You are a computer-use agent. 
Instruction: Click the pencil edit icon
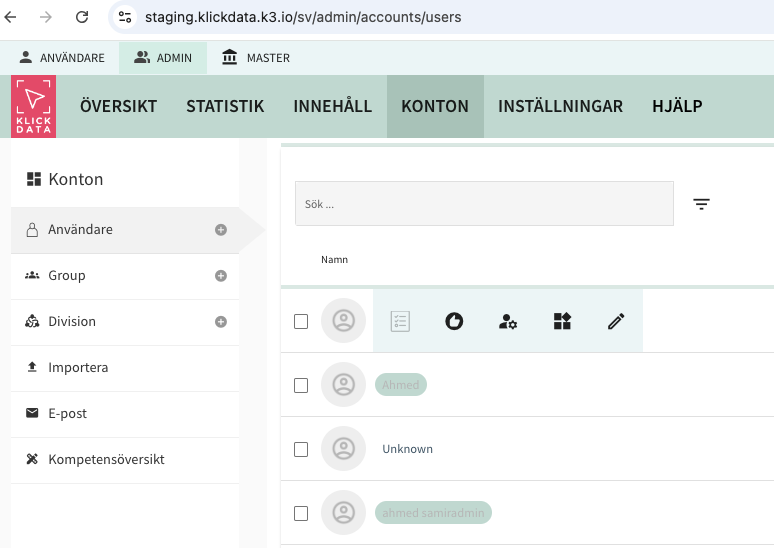pyautogui.click(x=616, y=321)
